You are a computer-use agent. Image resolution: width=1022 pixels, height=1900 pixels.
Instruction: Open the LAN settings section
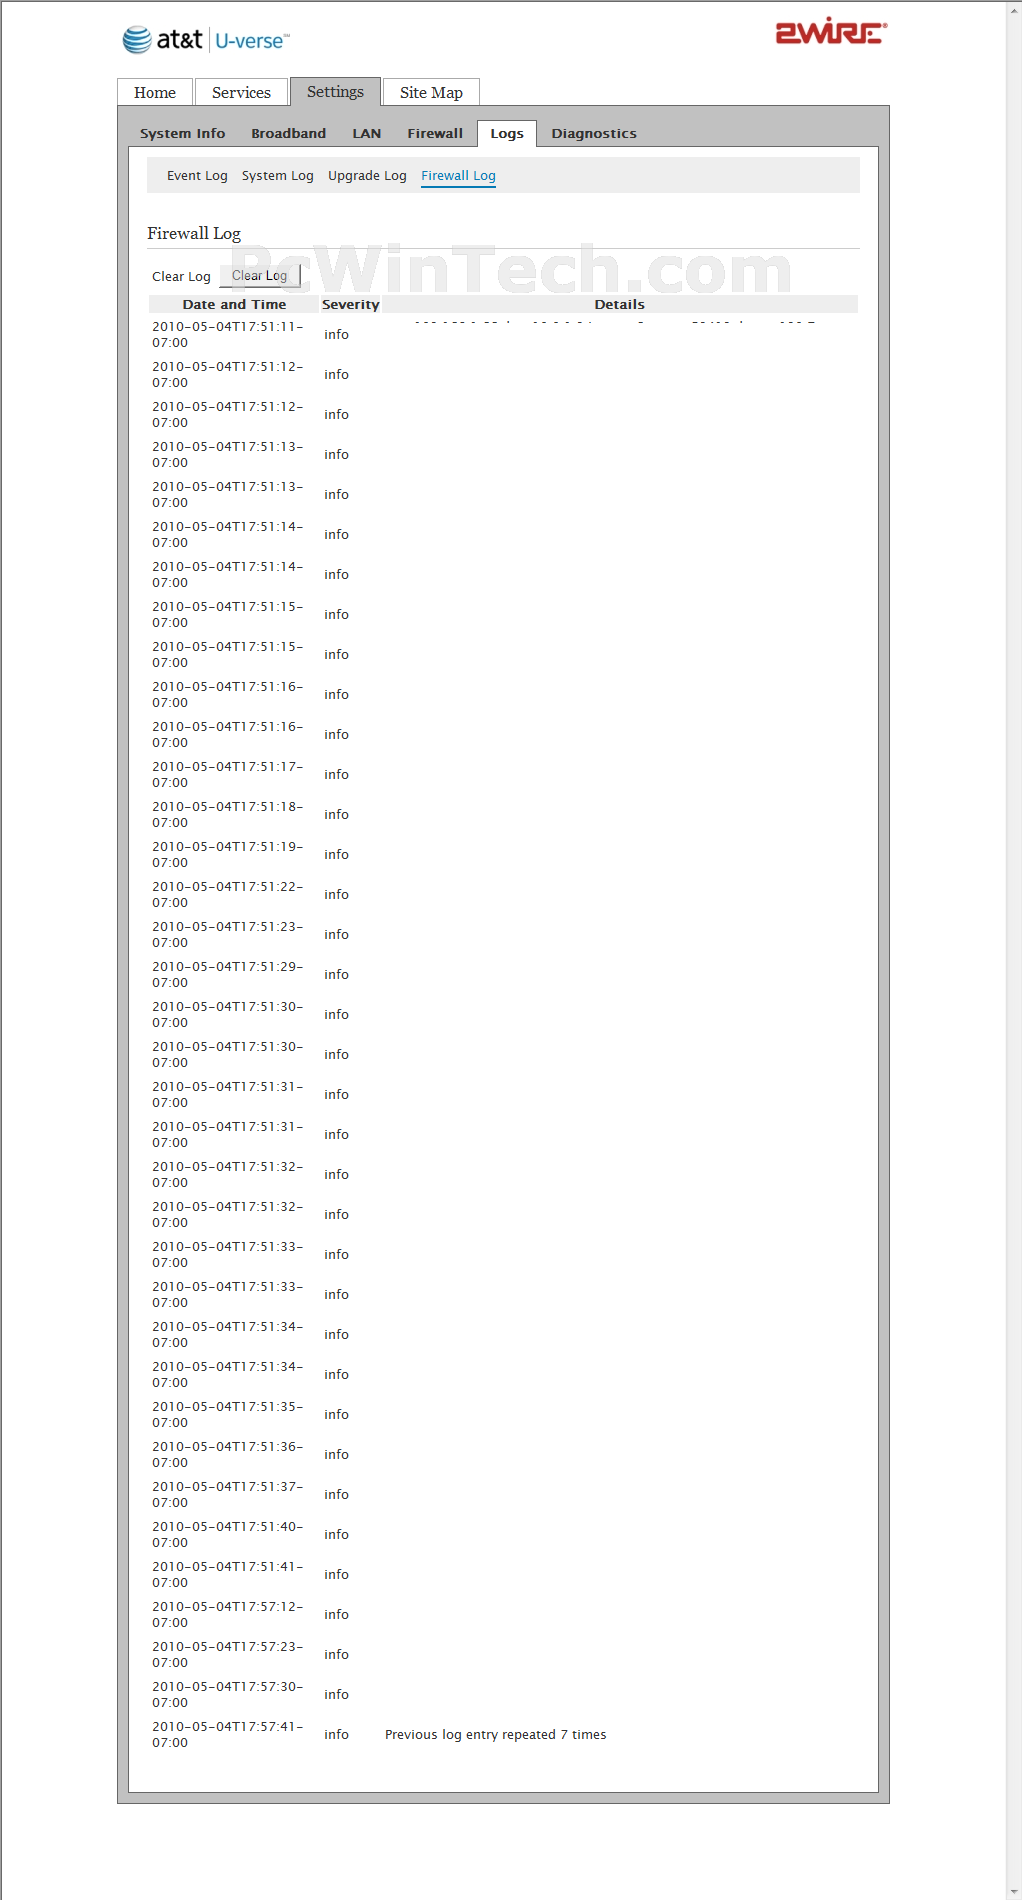pos(366,133)
